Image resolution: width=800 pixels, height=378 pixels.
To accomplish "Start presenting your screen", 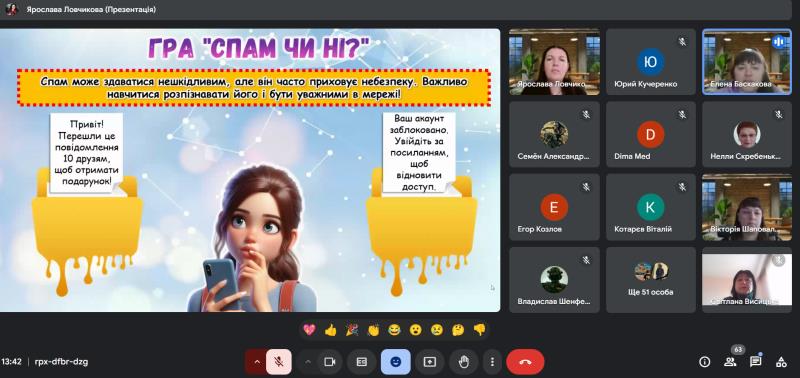I will 430,362.
